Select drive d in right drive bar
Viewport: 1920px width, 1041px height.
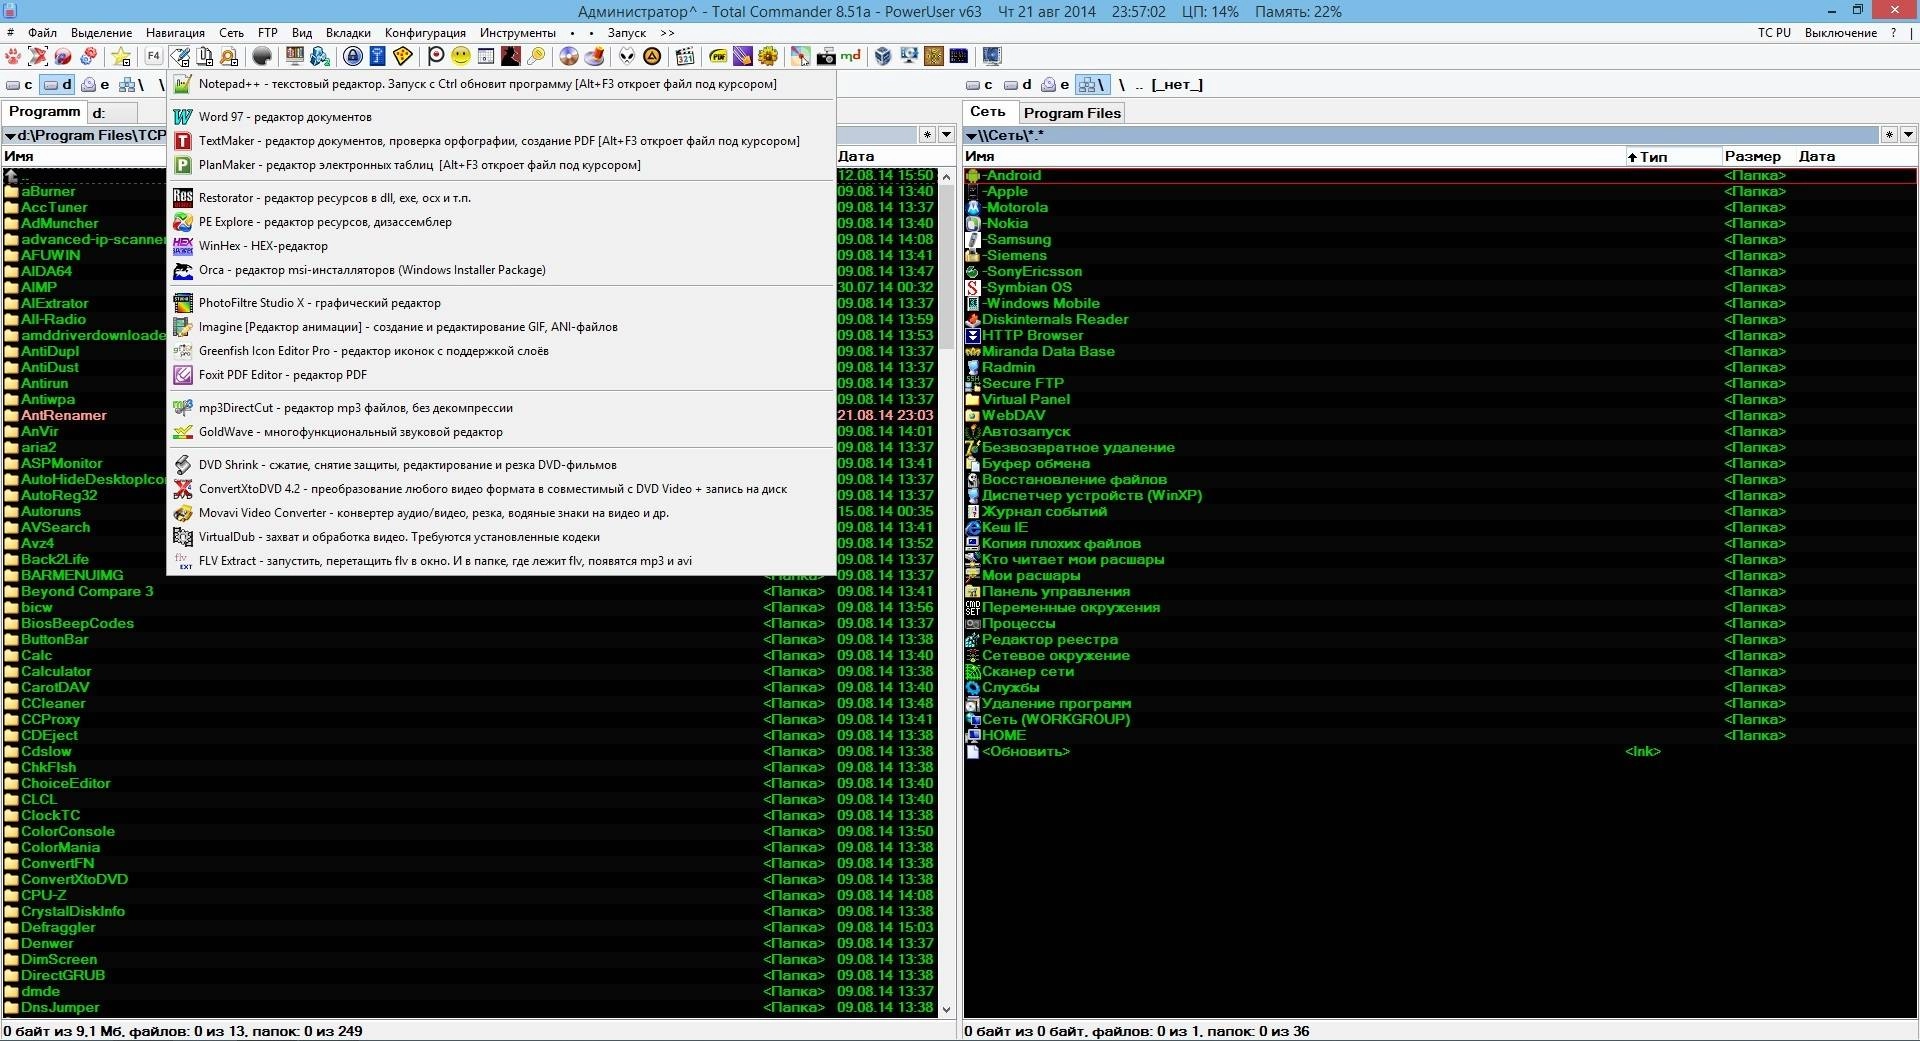click(x=1018, y=85)
